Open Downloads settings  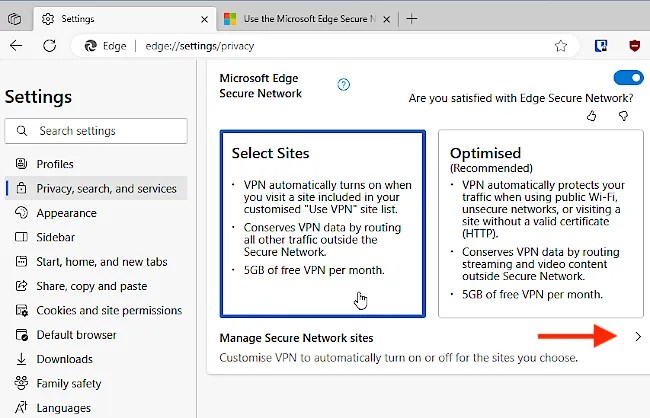[96, 359]
